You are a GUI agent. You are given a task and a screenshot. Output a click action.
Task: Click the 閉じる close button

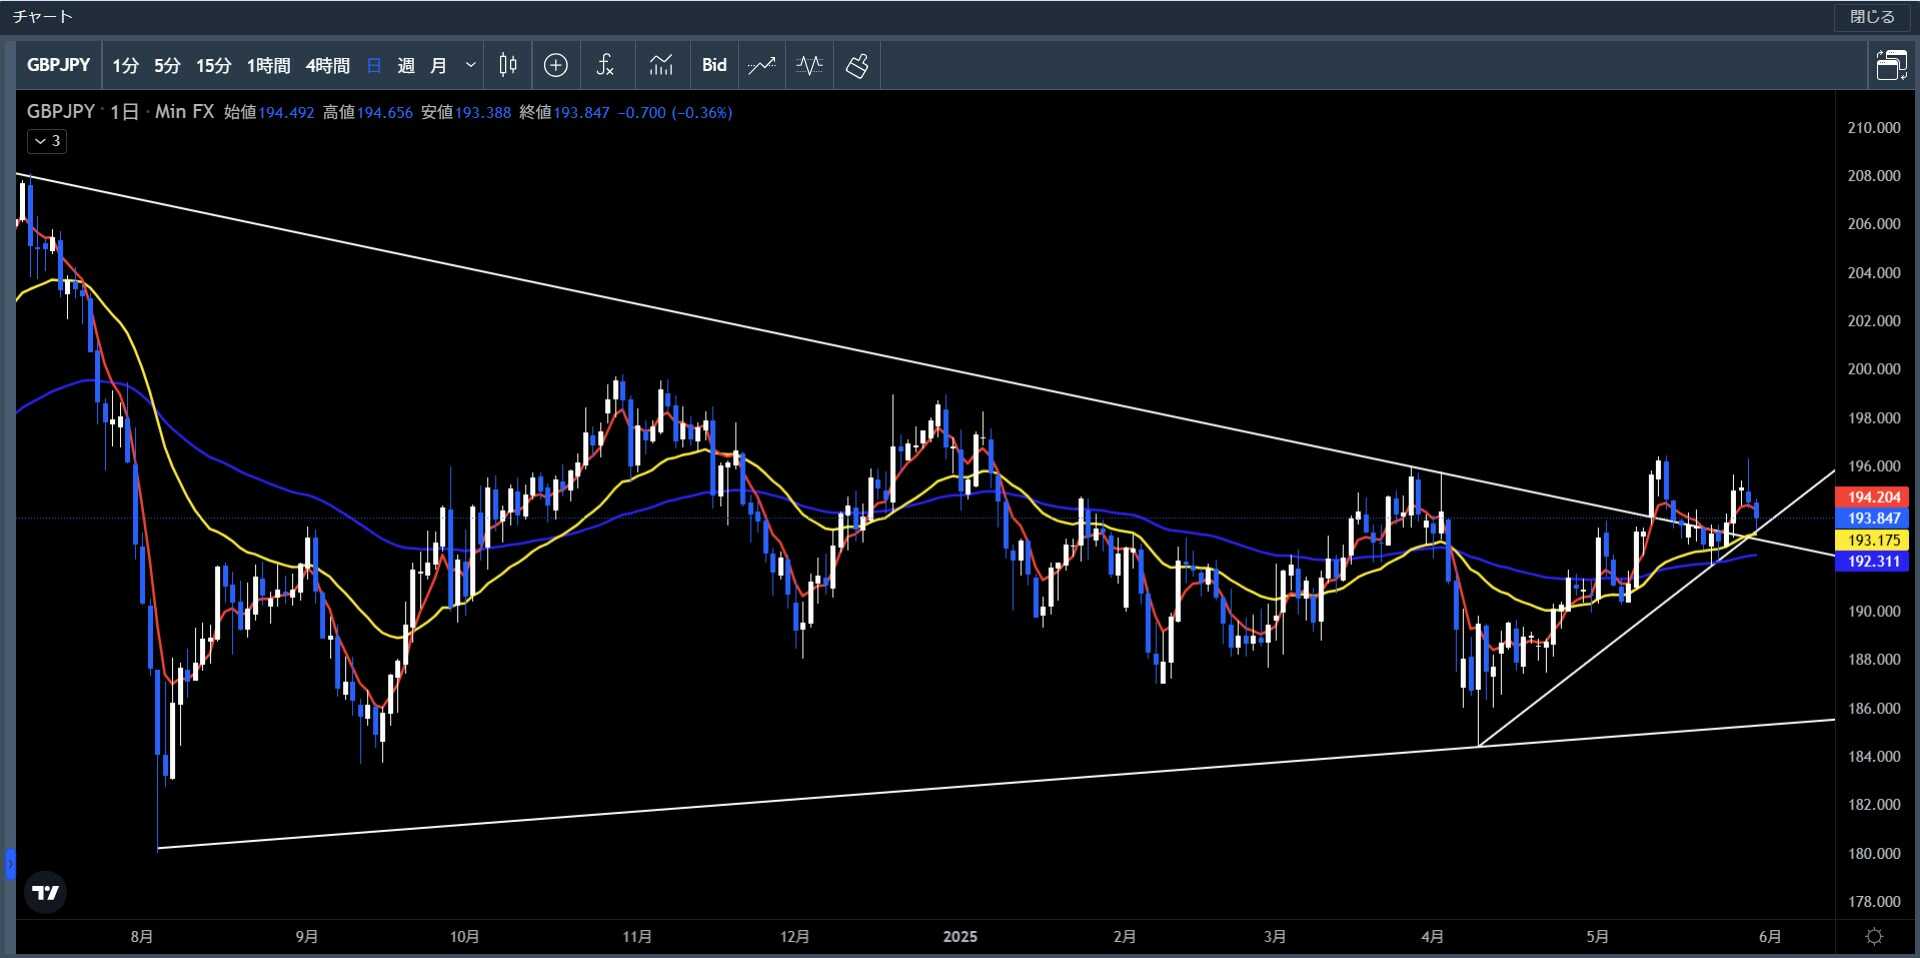[1872, 17]
